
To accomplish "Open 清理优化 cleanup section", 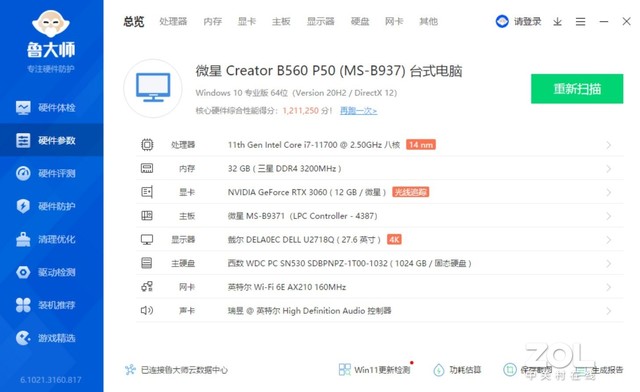I will point(51,239).
